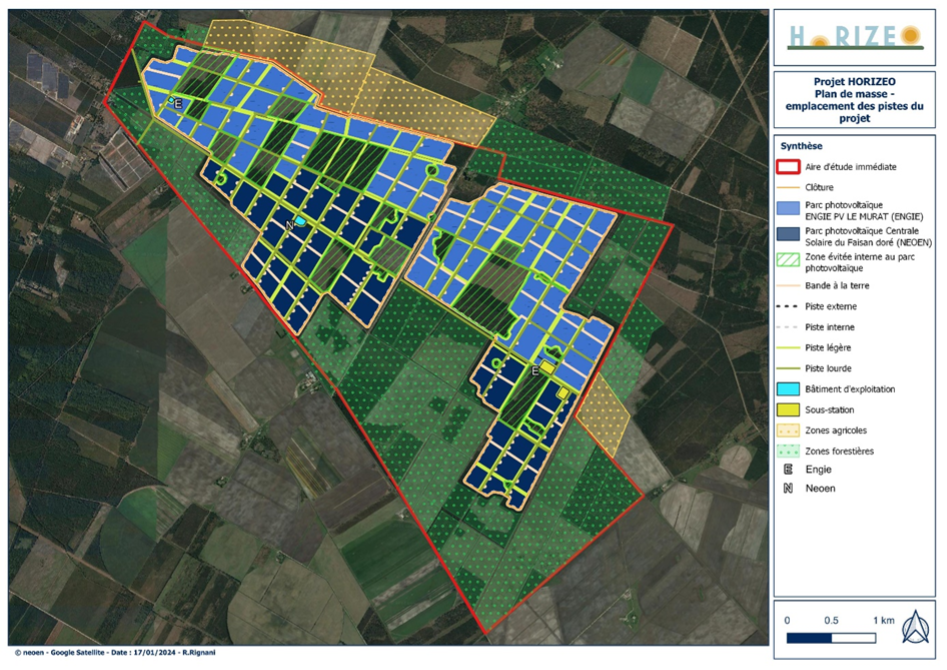The width and height of the screenshot is (947, 670).
Task: Click the neoen Google Satellite credit text
Action: pyautogui.click(x=118, y=653)
